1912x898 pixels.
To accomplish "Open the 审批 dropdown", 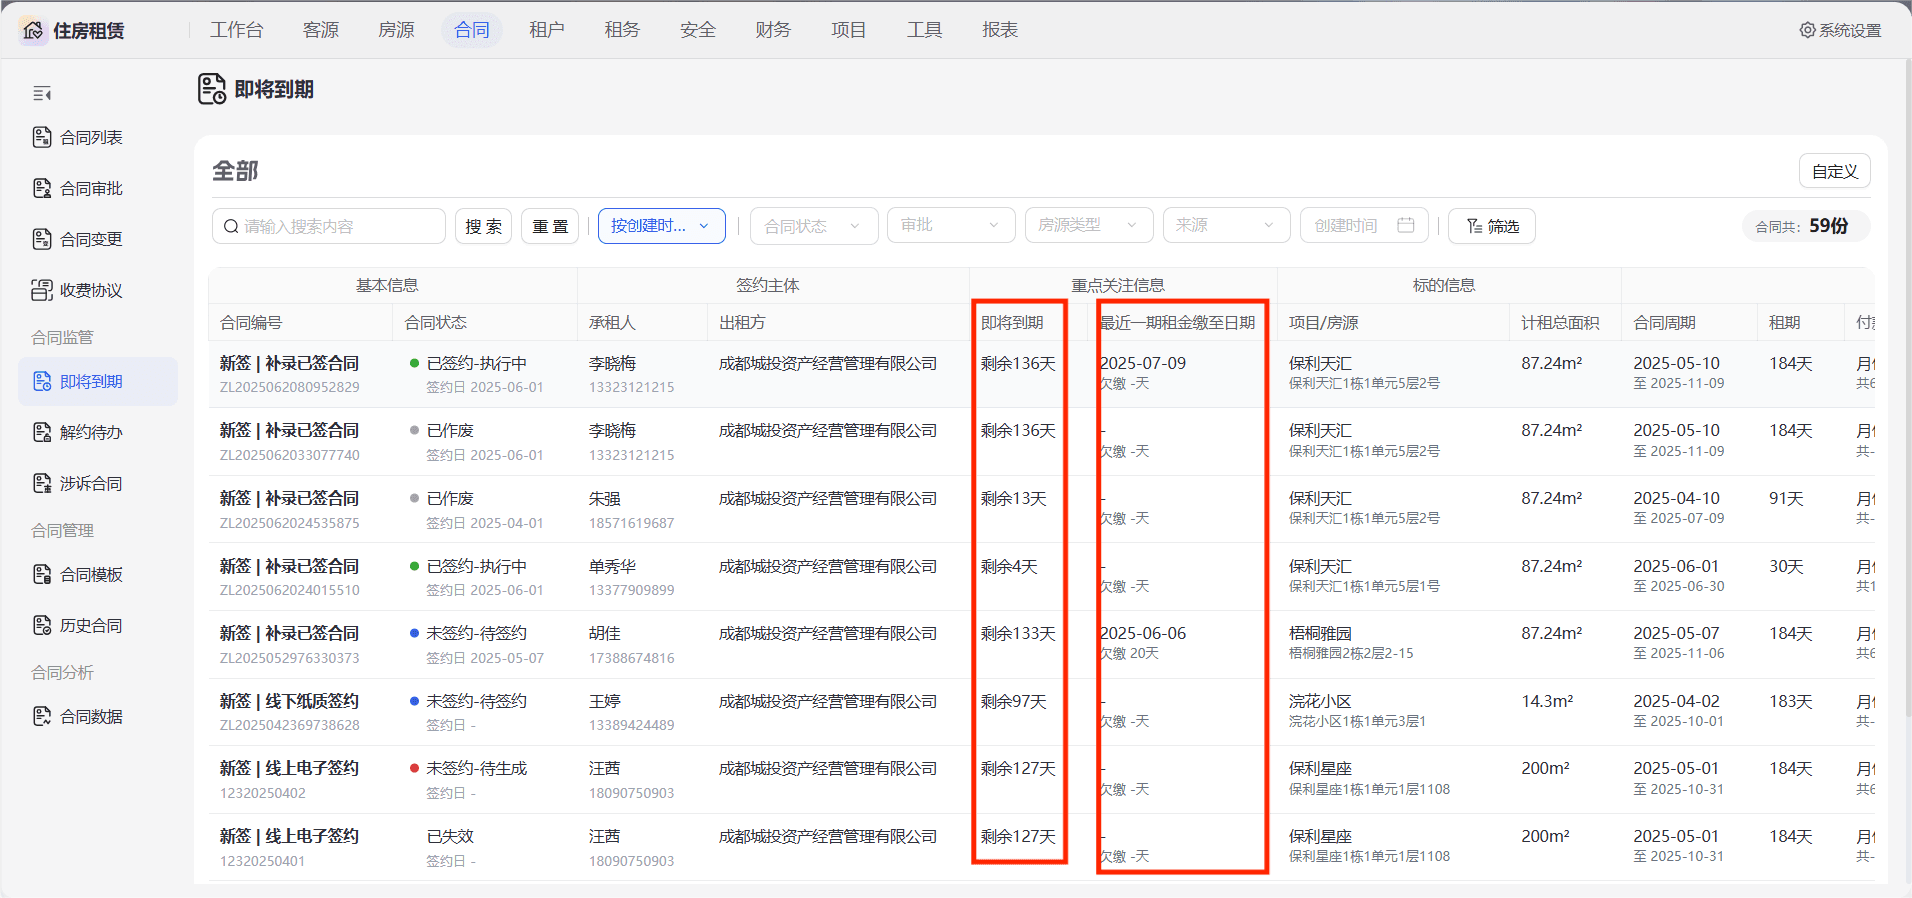I will click(x=951, y=225).
